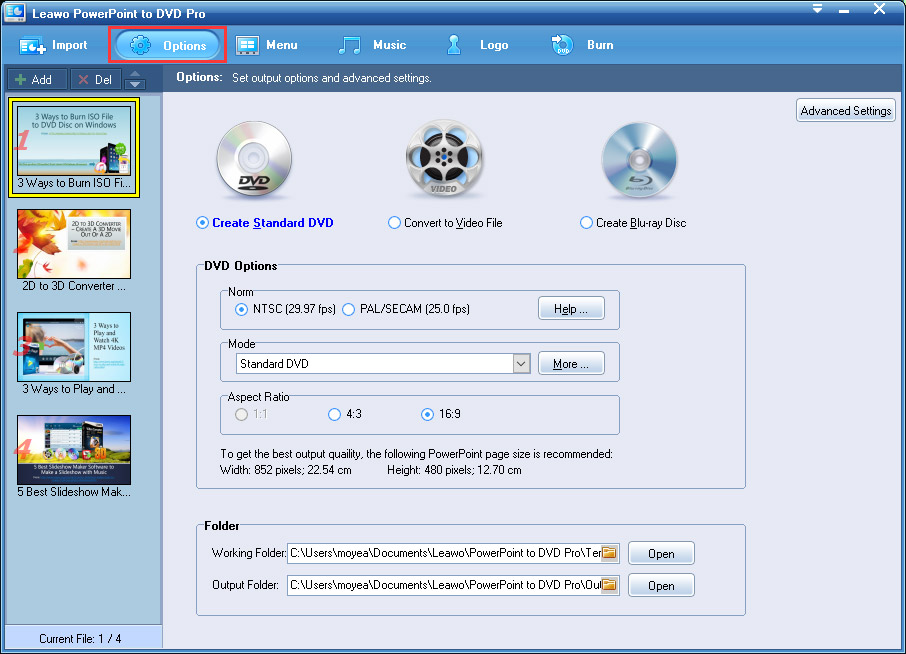
Task: Click the video film reel icon
Action: (444, 159)
